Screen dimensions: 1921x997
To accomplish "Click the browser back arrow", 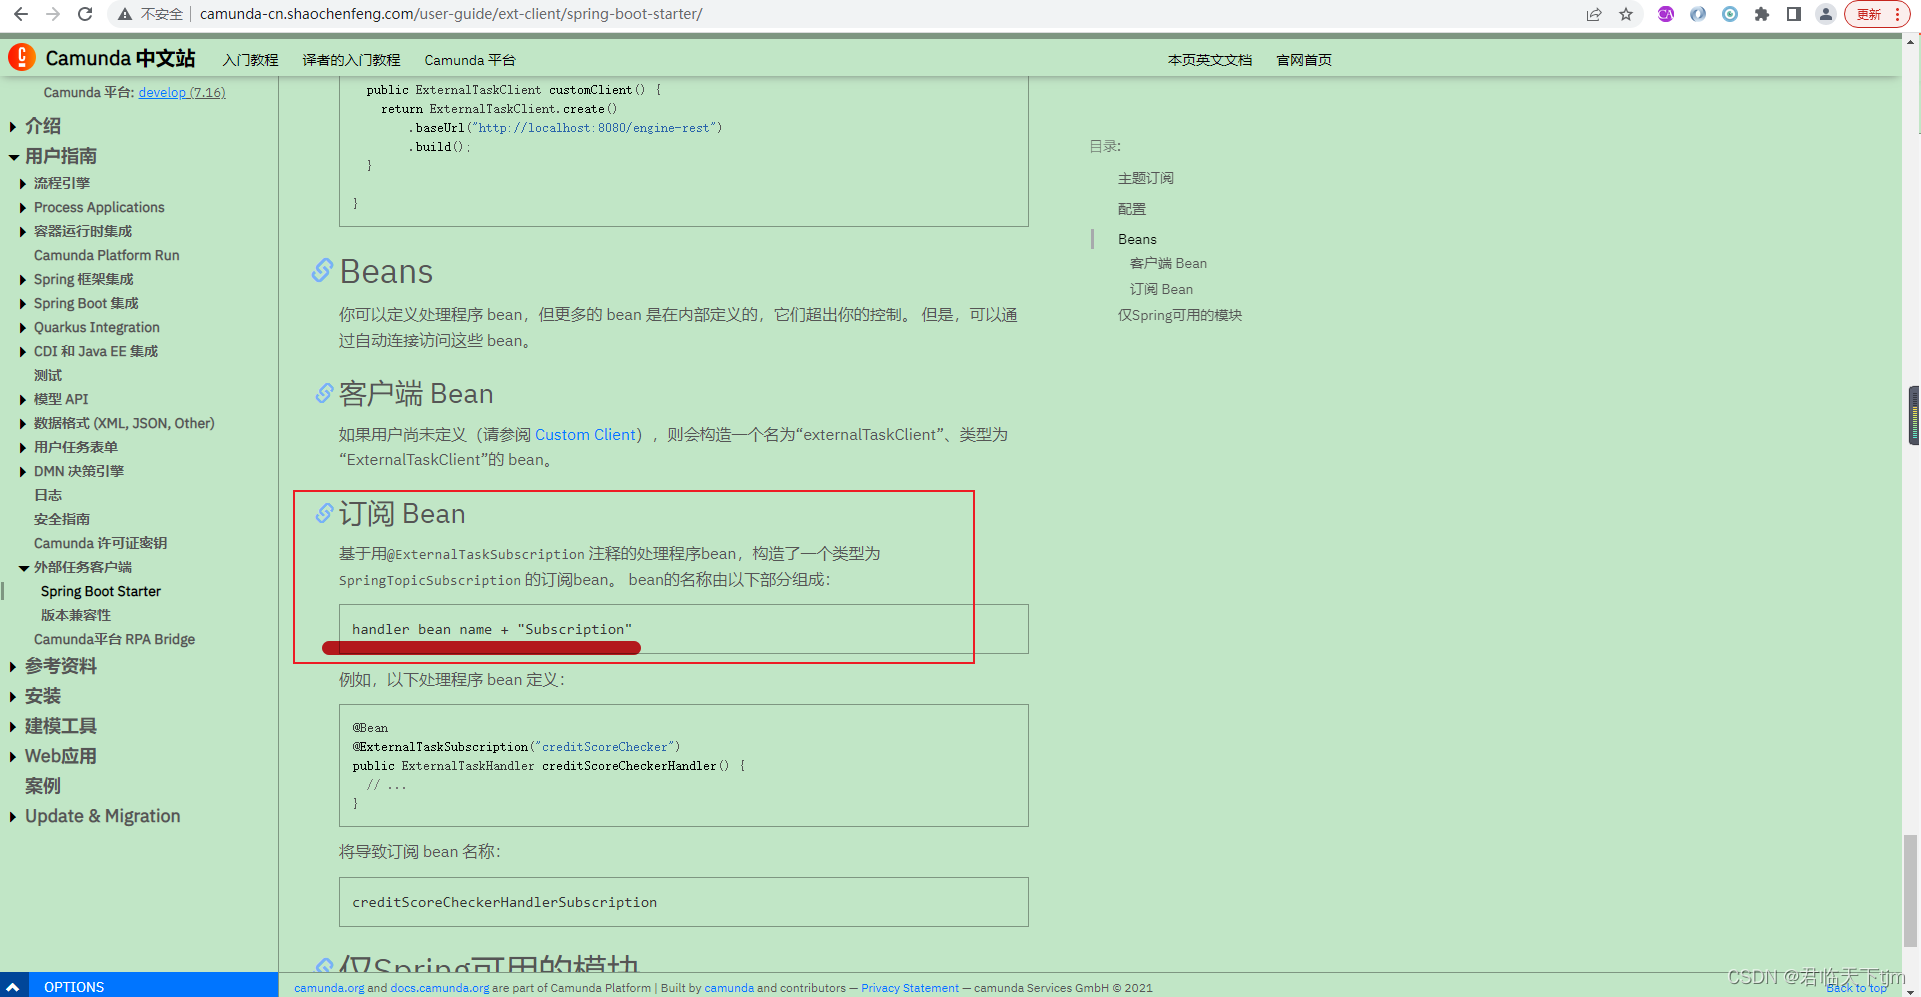I will click(x=22, y=14).
